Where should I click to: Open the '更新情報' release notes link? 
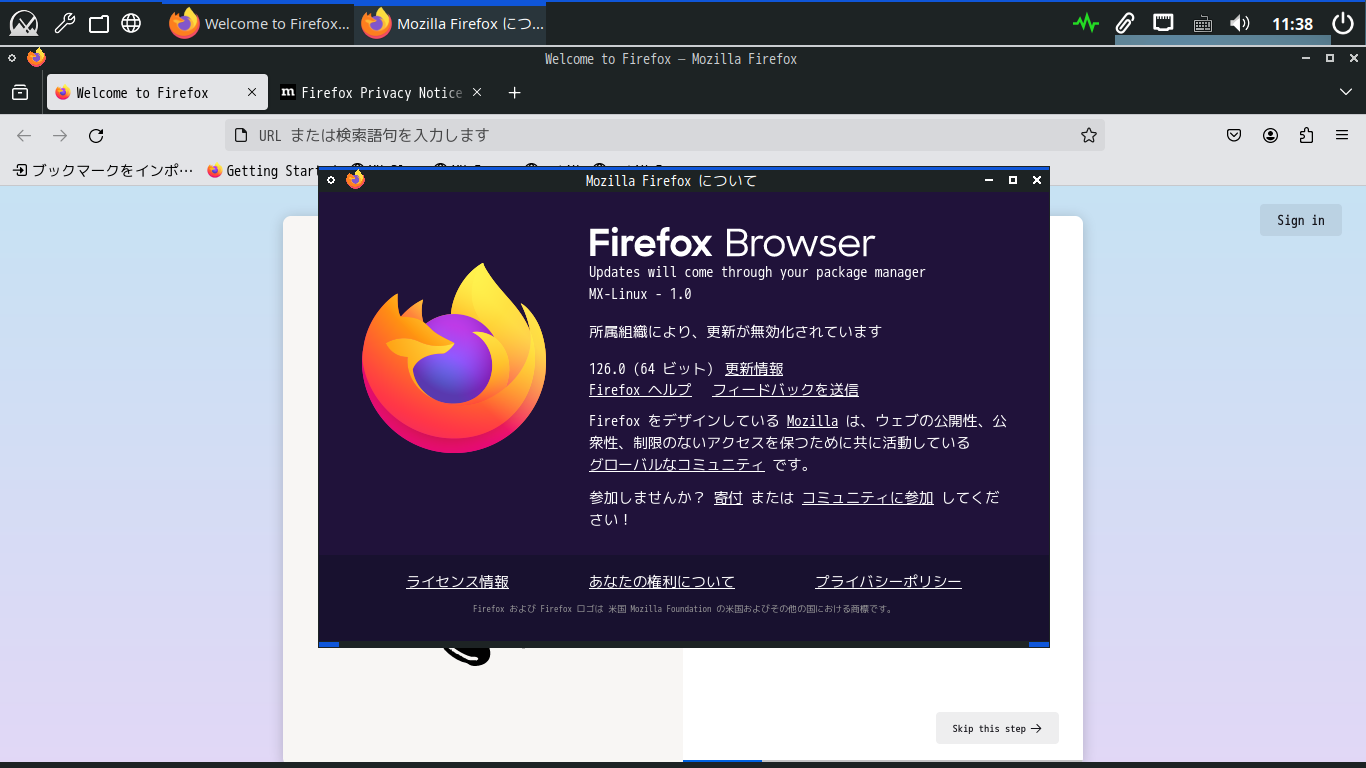pyautogui.click(x=754, y=369)
